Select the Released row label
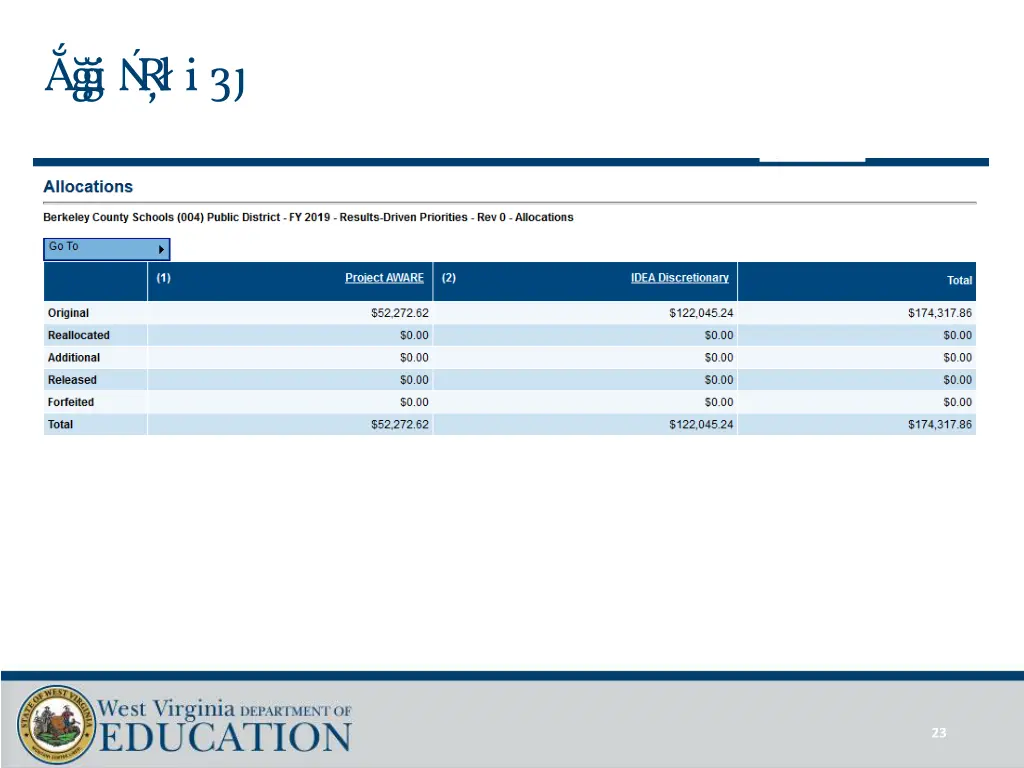 click(x=72, y=379)
